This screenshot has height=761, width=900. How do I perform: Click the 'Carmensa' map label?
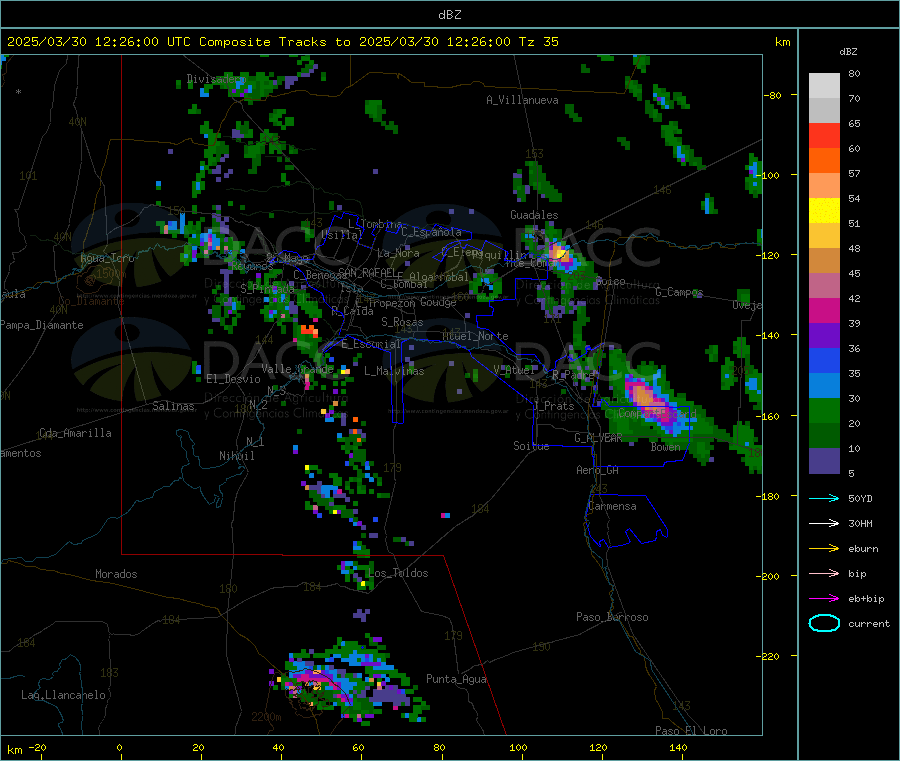pos(612,506)
